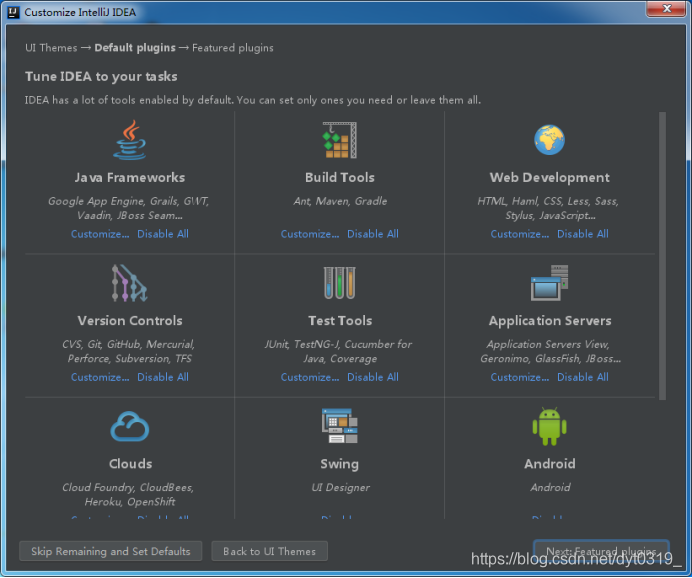Image resolution: width=692 pixels, height=578 pixels.
Task: Proceed with Next: Featured plugins button
Action: pos(601,552)
